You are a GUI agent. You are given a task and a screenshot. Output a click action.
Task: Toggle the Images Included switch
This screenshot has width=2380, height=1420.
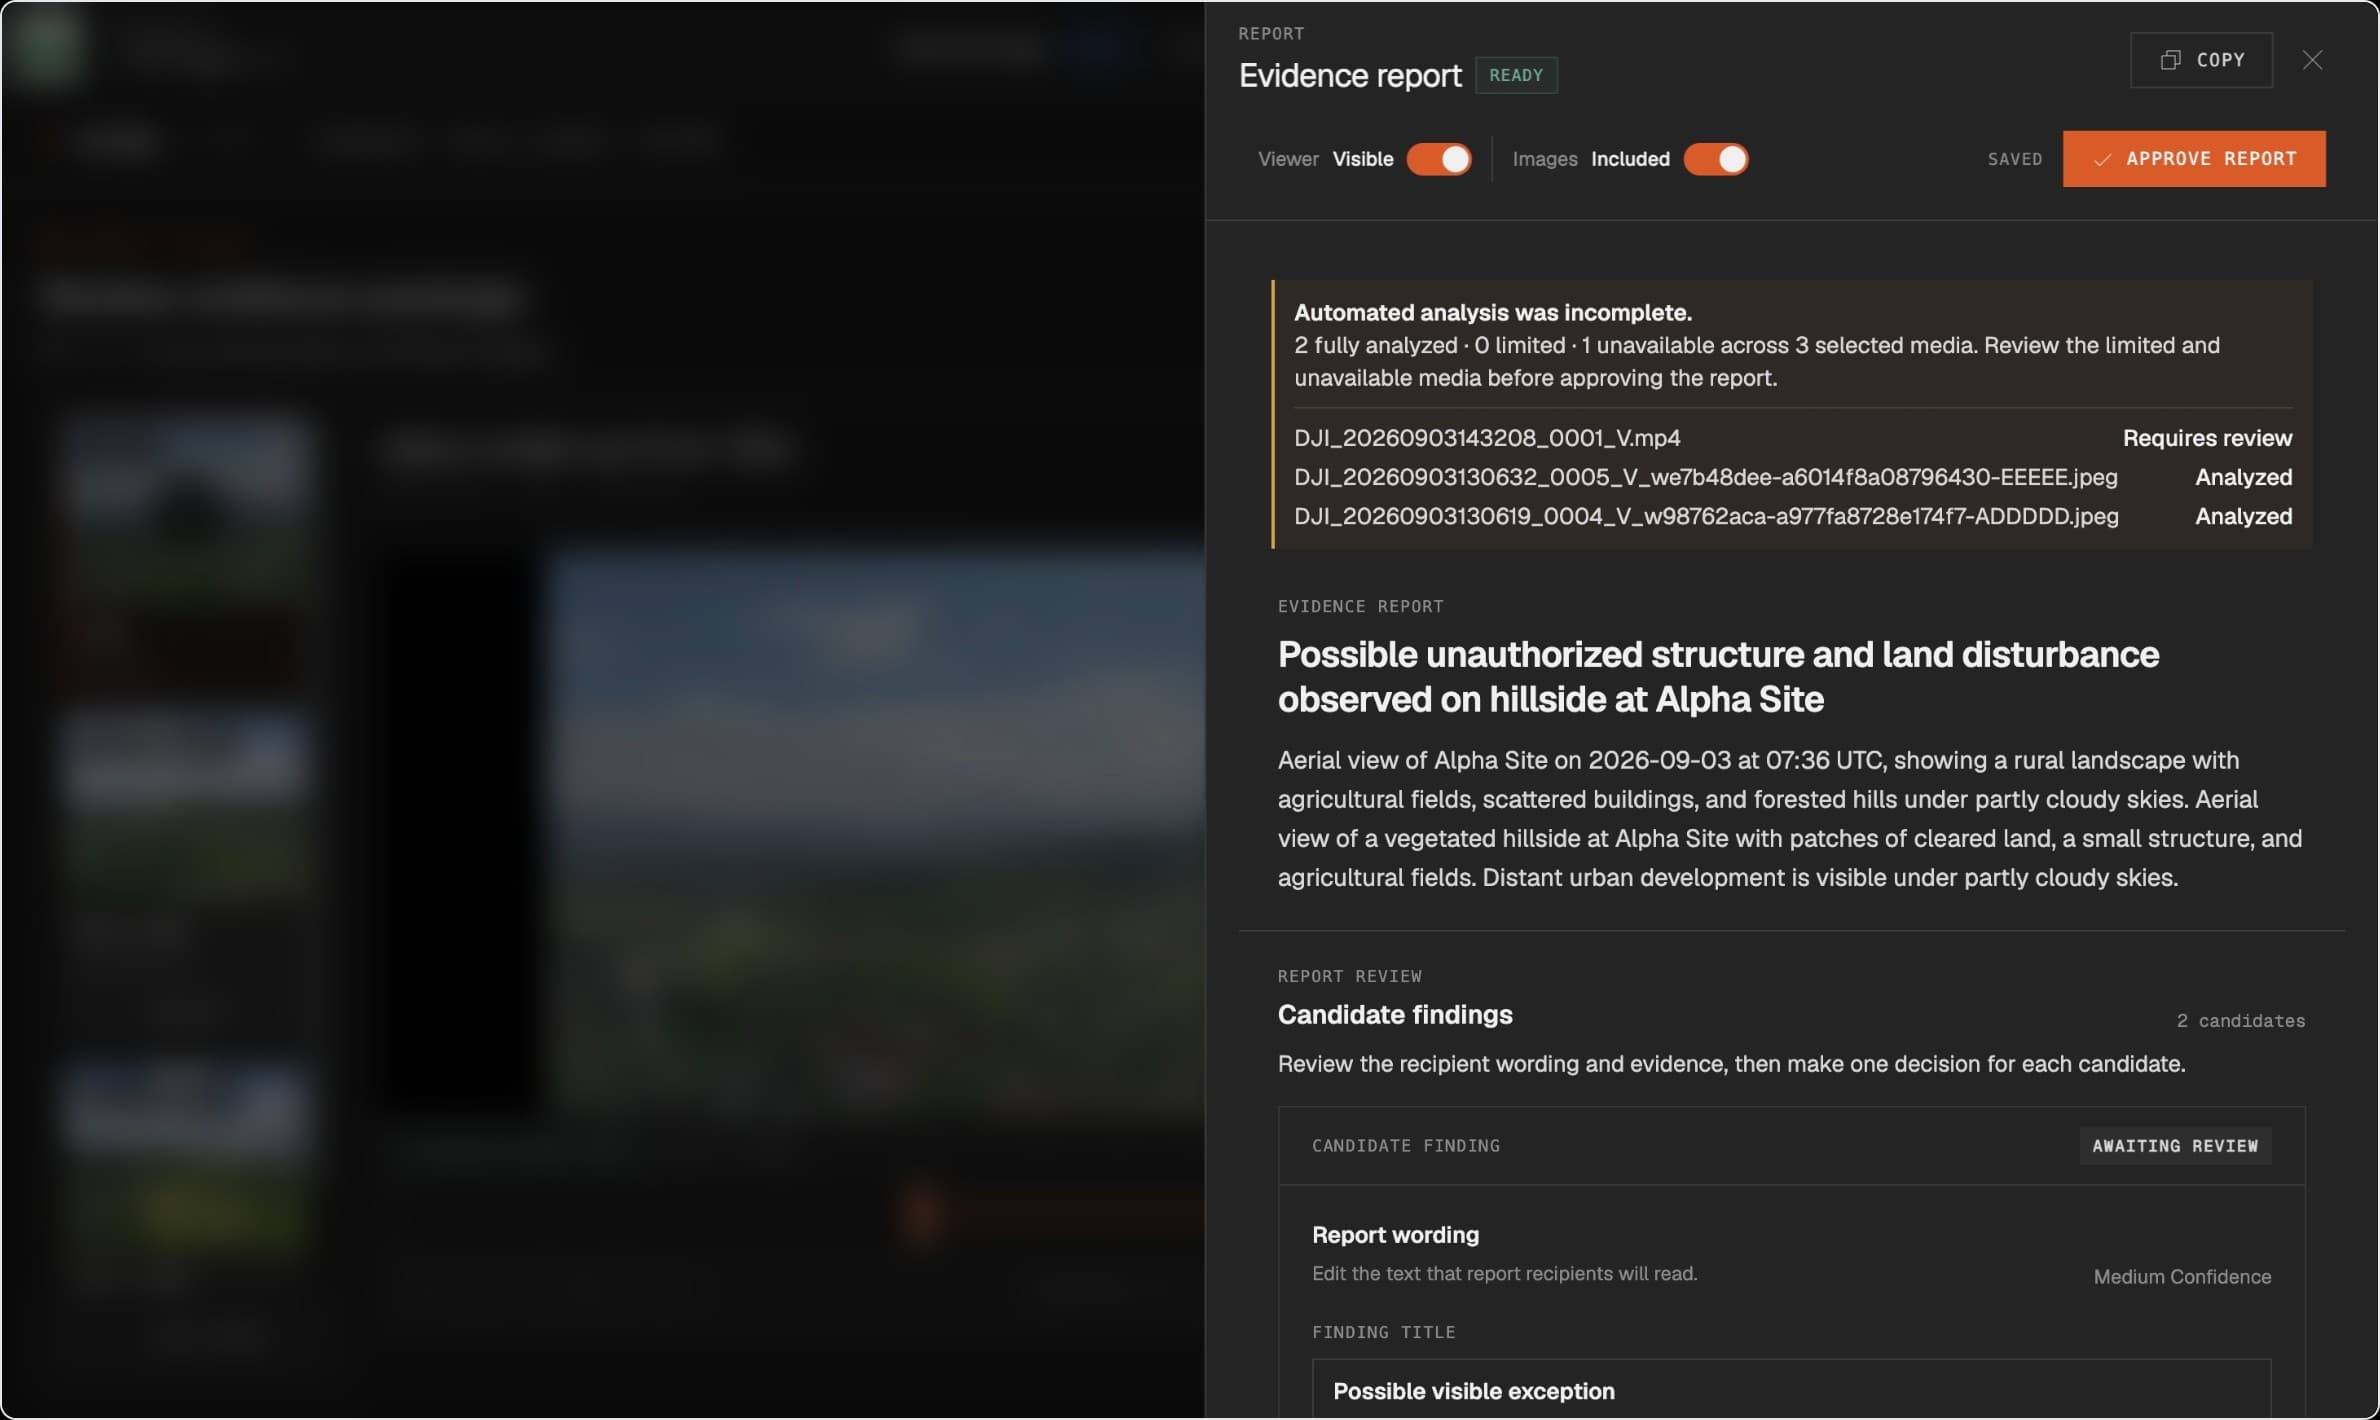(1716, 159)
